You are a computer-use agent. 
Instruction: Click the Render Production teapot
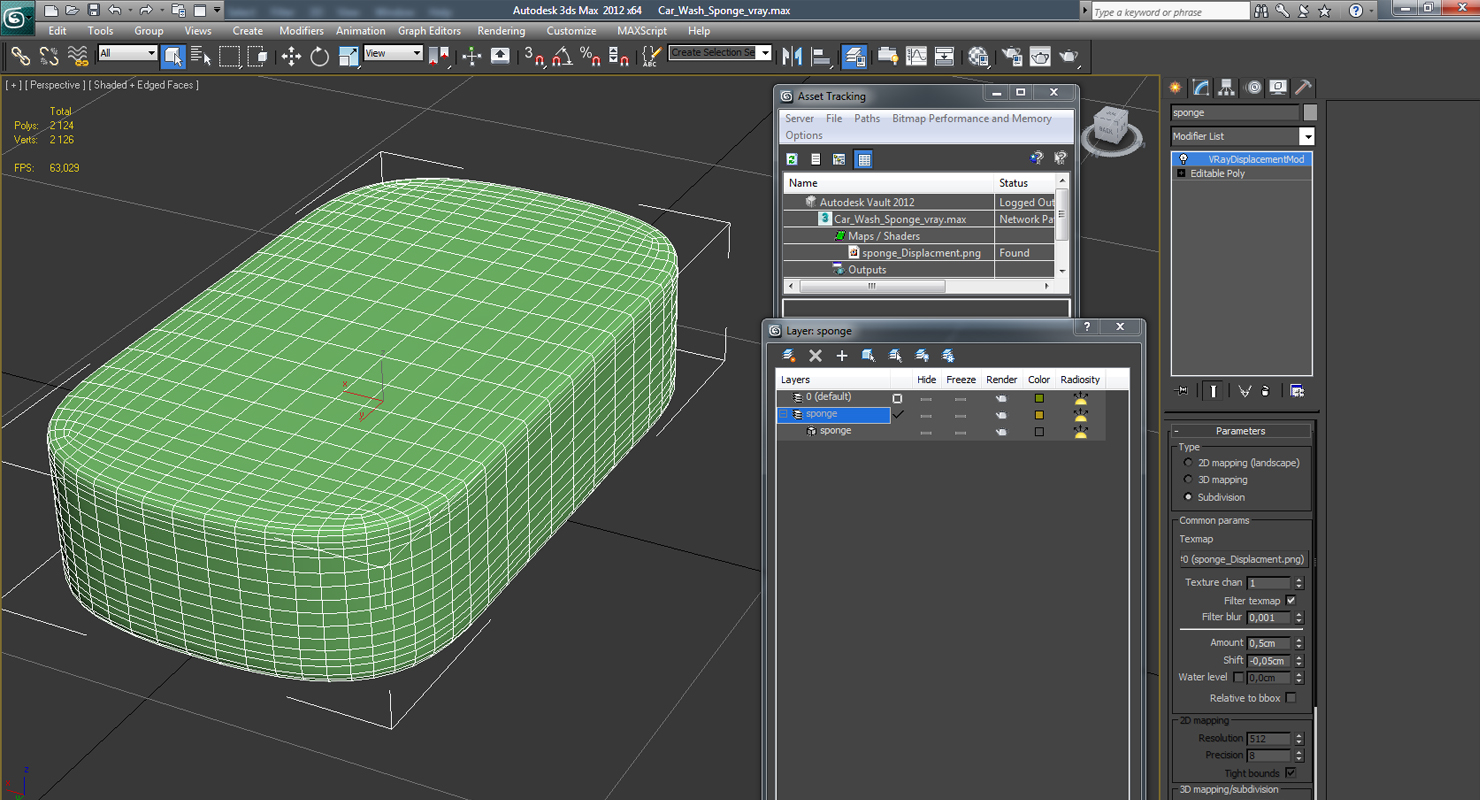tap(1069, 56)
